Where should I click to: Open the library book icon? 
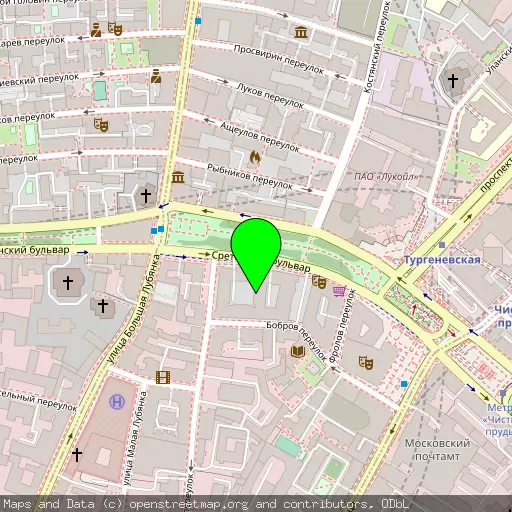tap(298, 351)
